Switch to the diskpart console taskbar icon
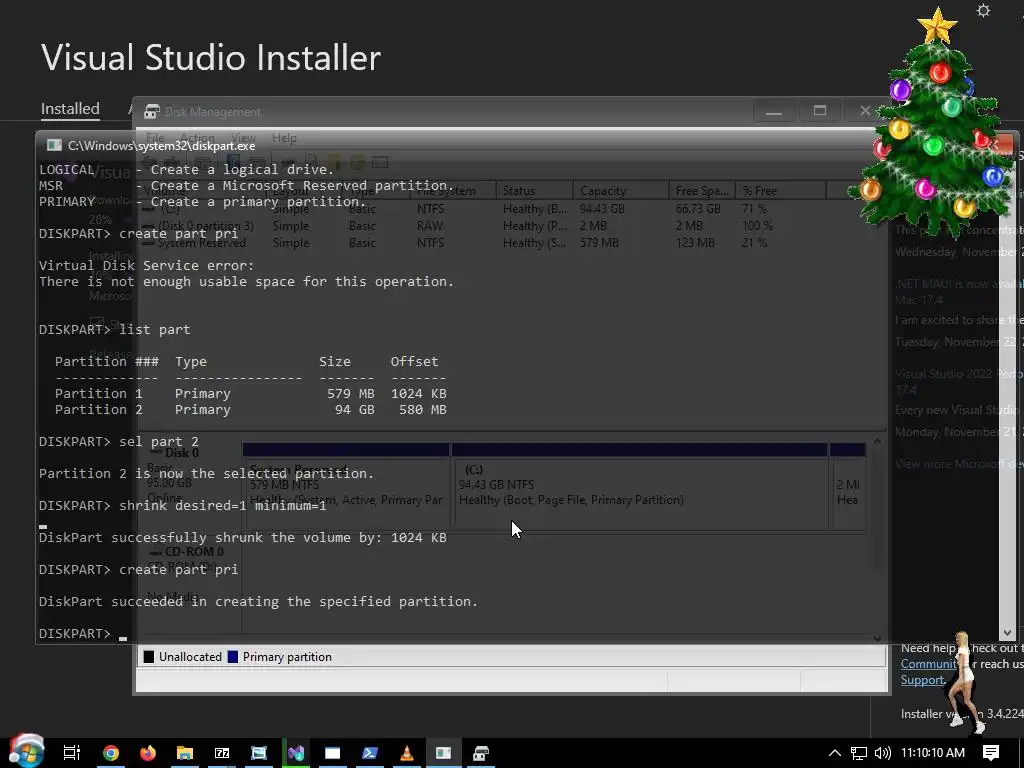This screenshot has width=1024, height=768. point(443,753)
